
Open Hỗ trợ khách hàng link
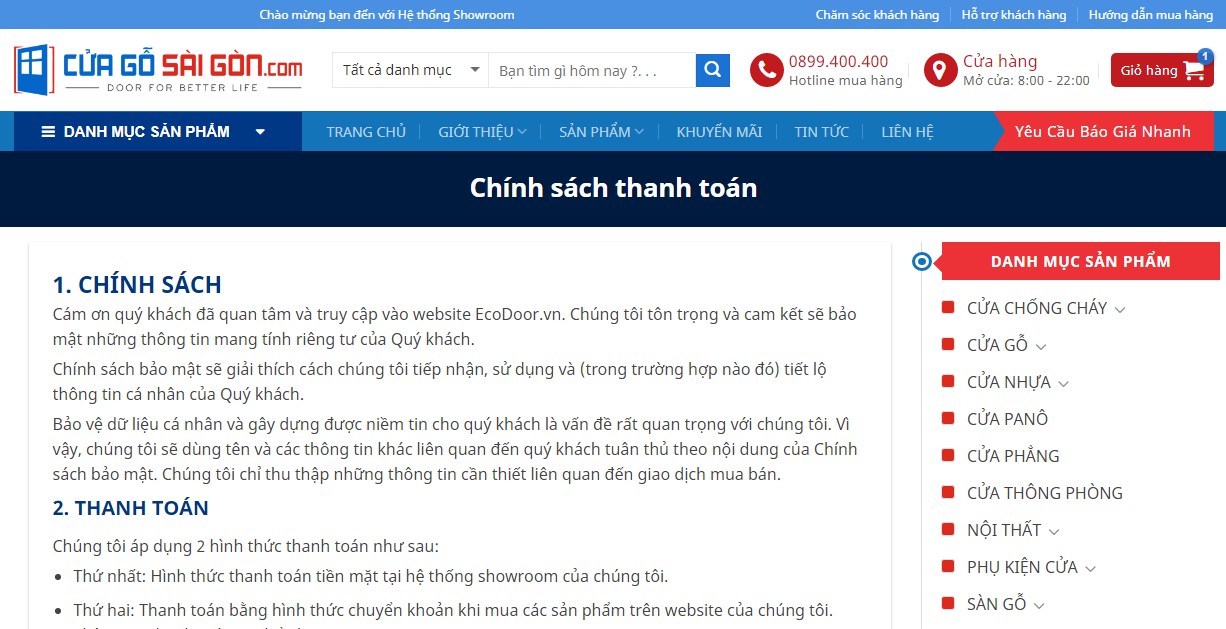pyautogui.click(x=1014, y=15)
